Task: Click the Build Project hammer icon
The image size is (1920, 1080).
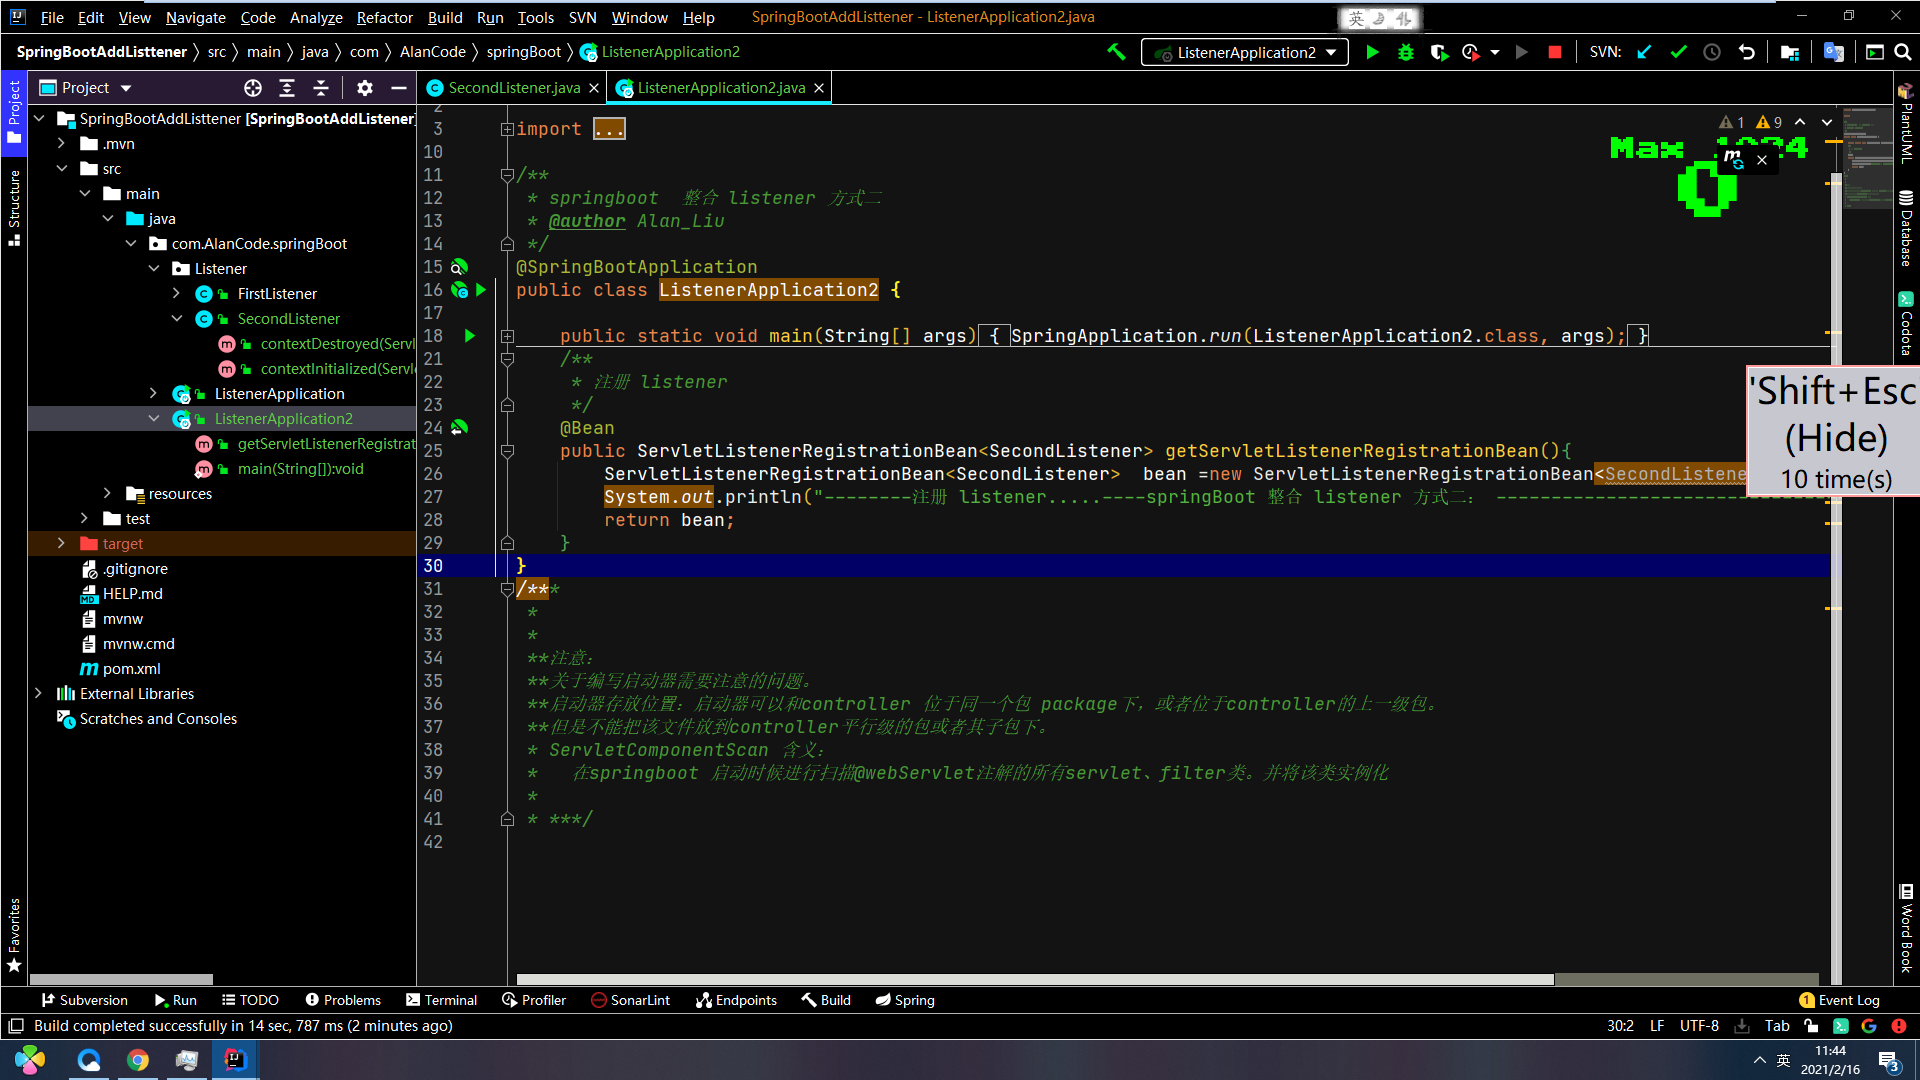Action: (1116, 52)
